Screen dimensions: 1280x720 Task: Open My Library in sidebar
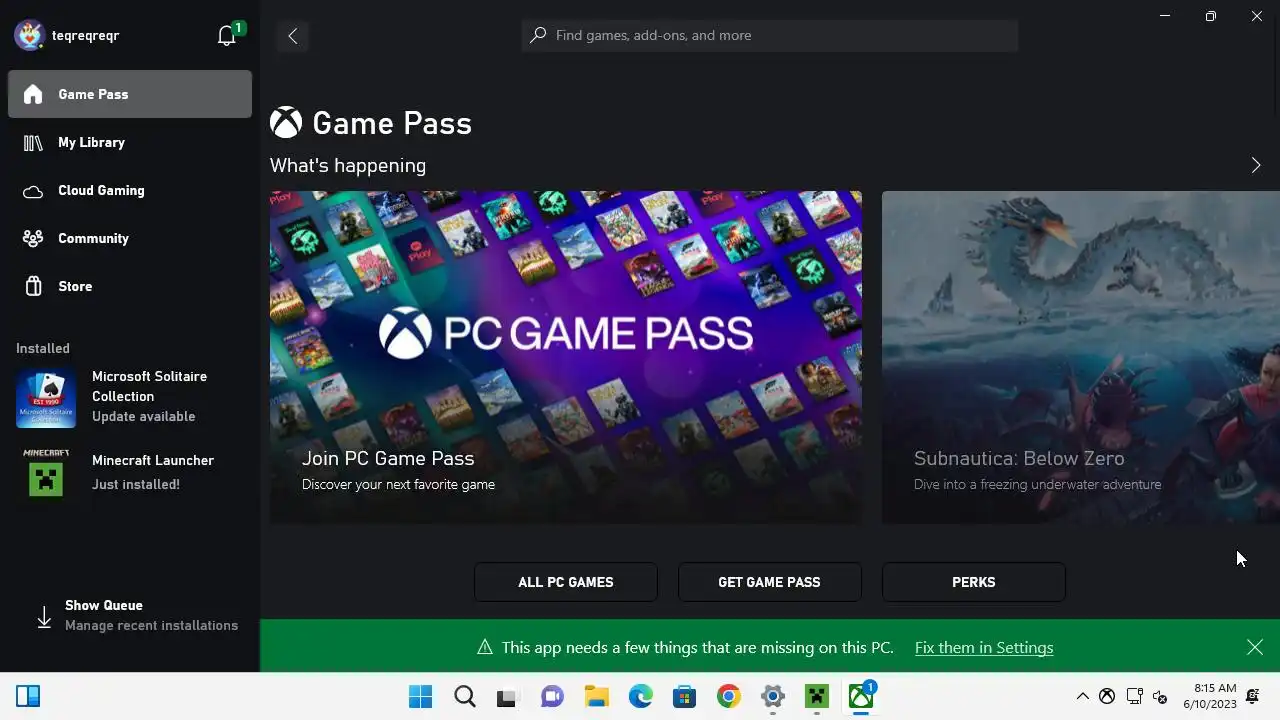tap(130, 142)
